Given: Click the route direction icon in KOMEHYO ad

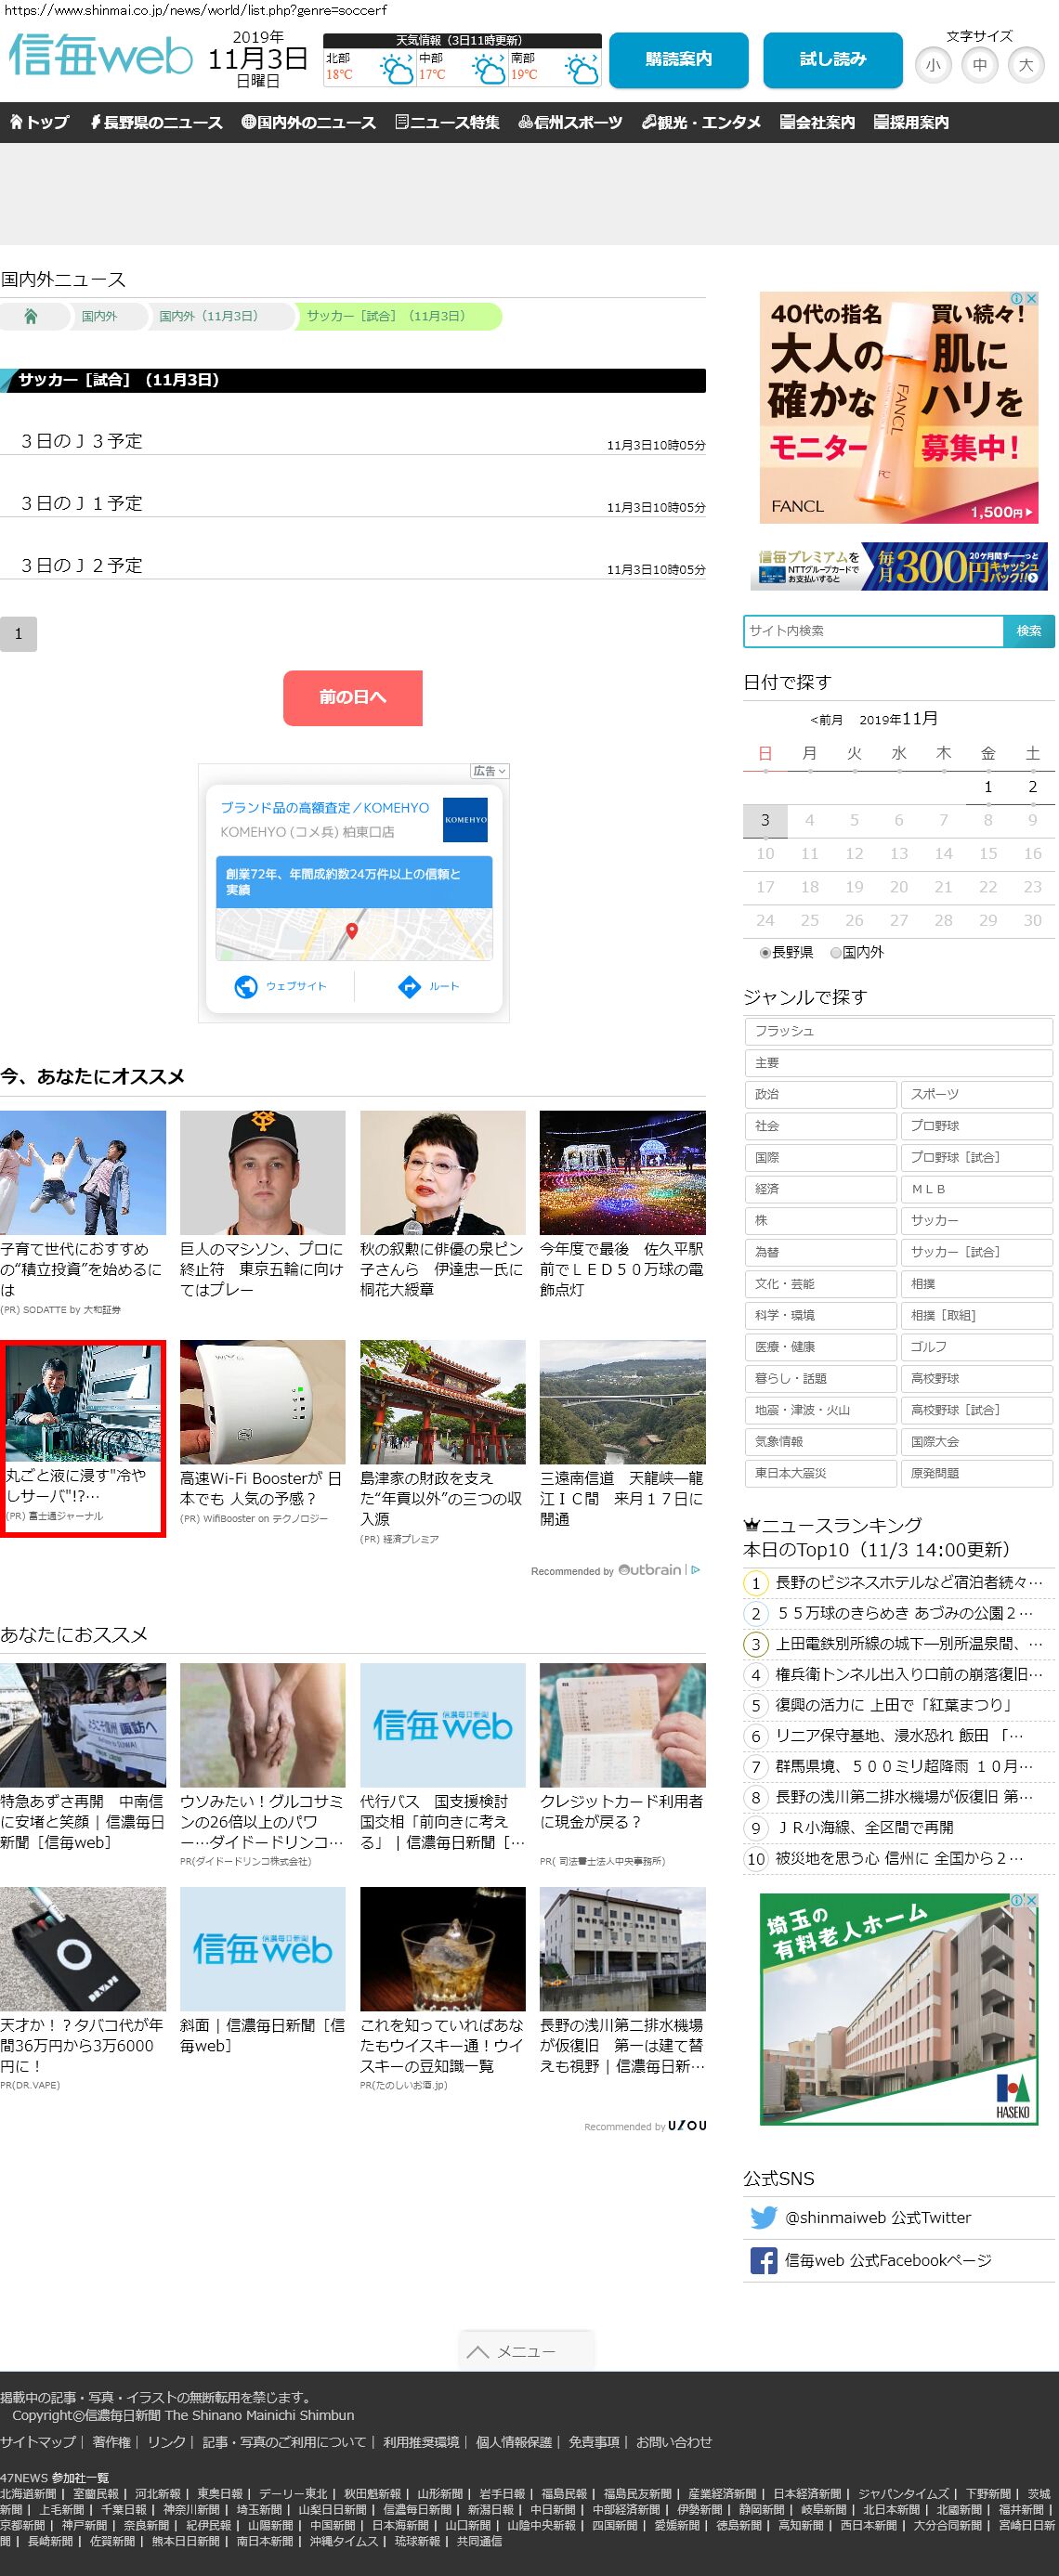Looking at the screenshot, I should (409, 987).
